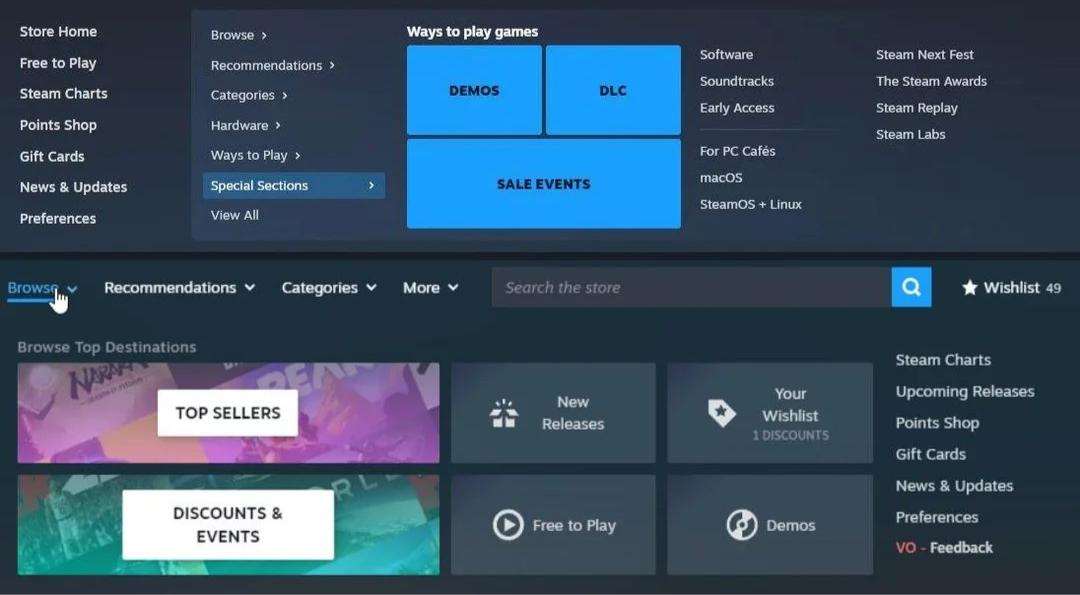Open the DLC blue tile
1080x595 pixels.
[x=613, y=90]
